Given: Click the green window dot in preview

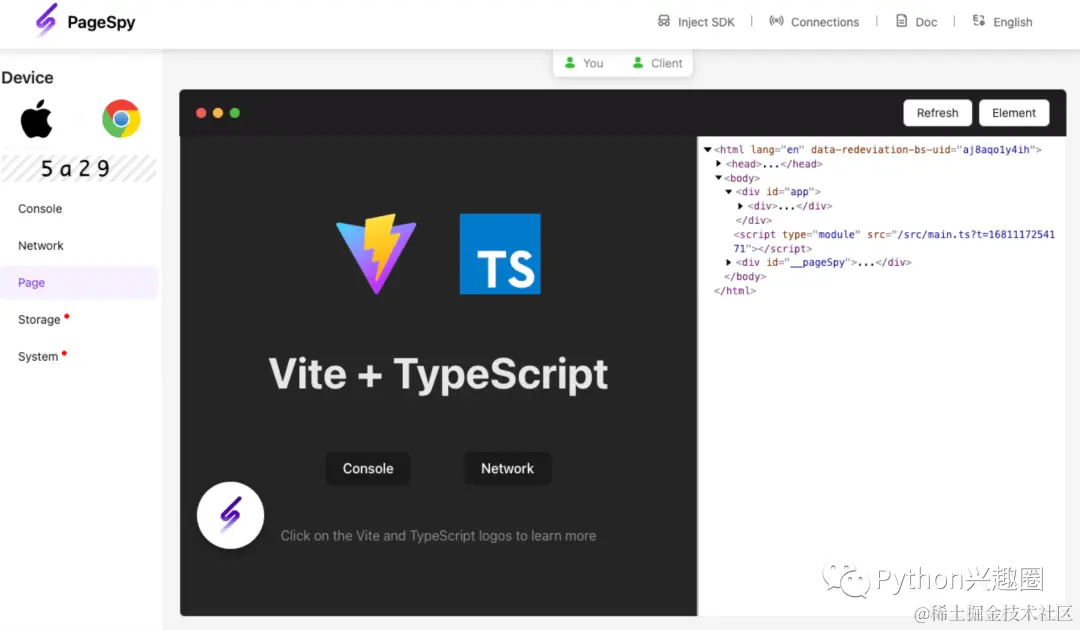Looking at the screenshot, I should click(x=235, y=113).
